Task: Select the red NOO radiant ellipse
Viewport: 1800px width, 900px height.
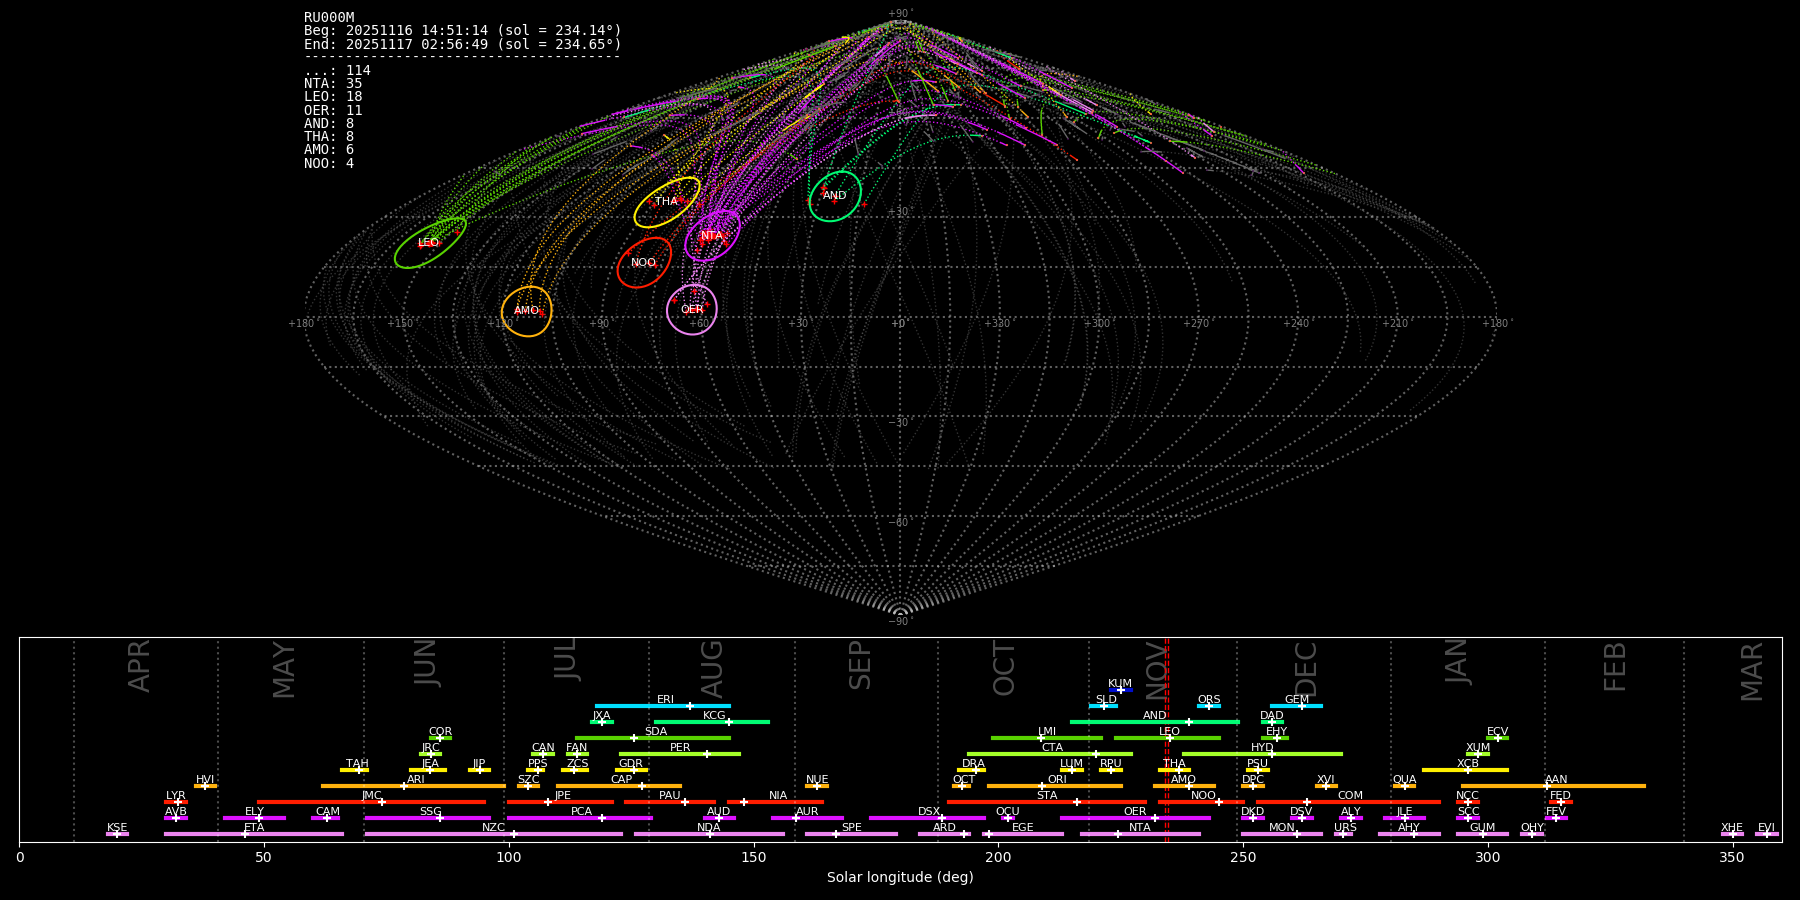Action: [644, 263]
